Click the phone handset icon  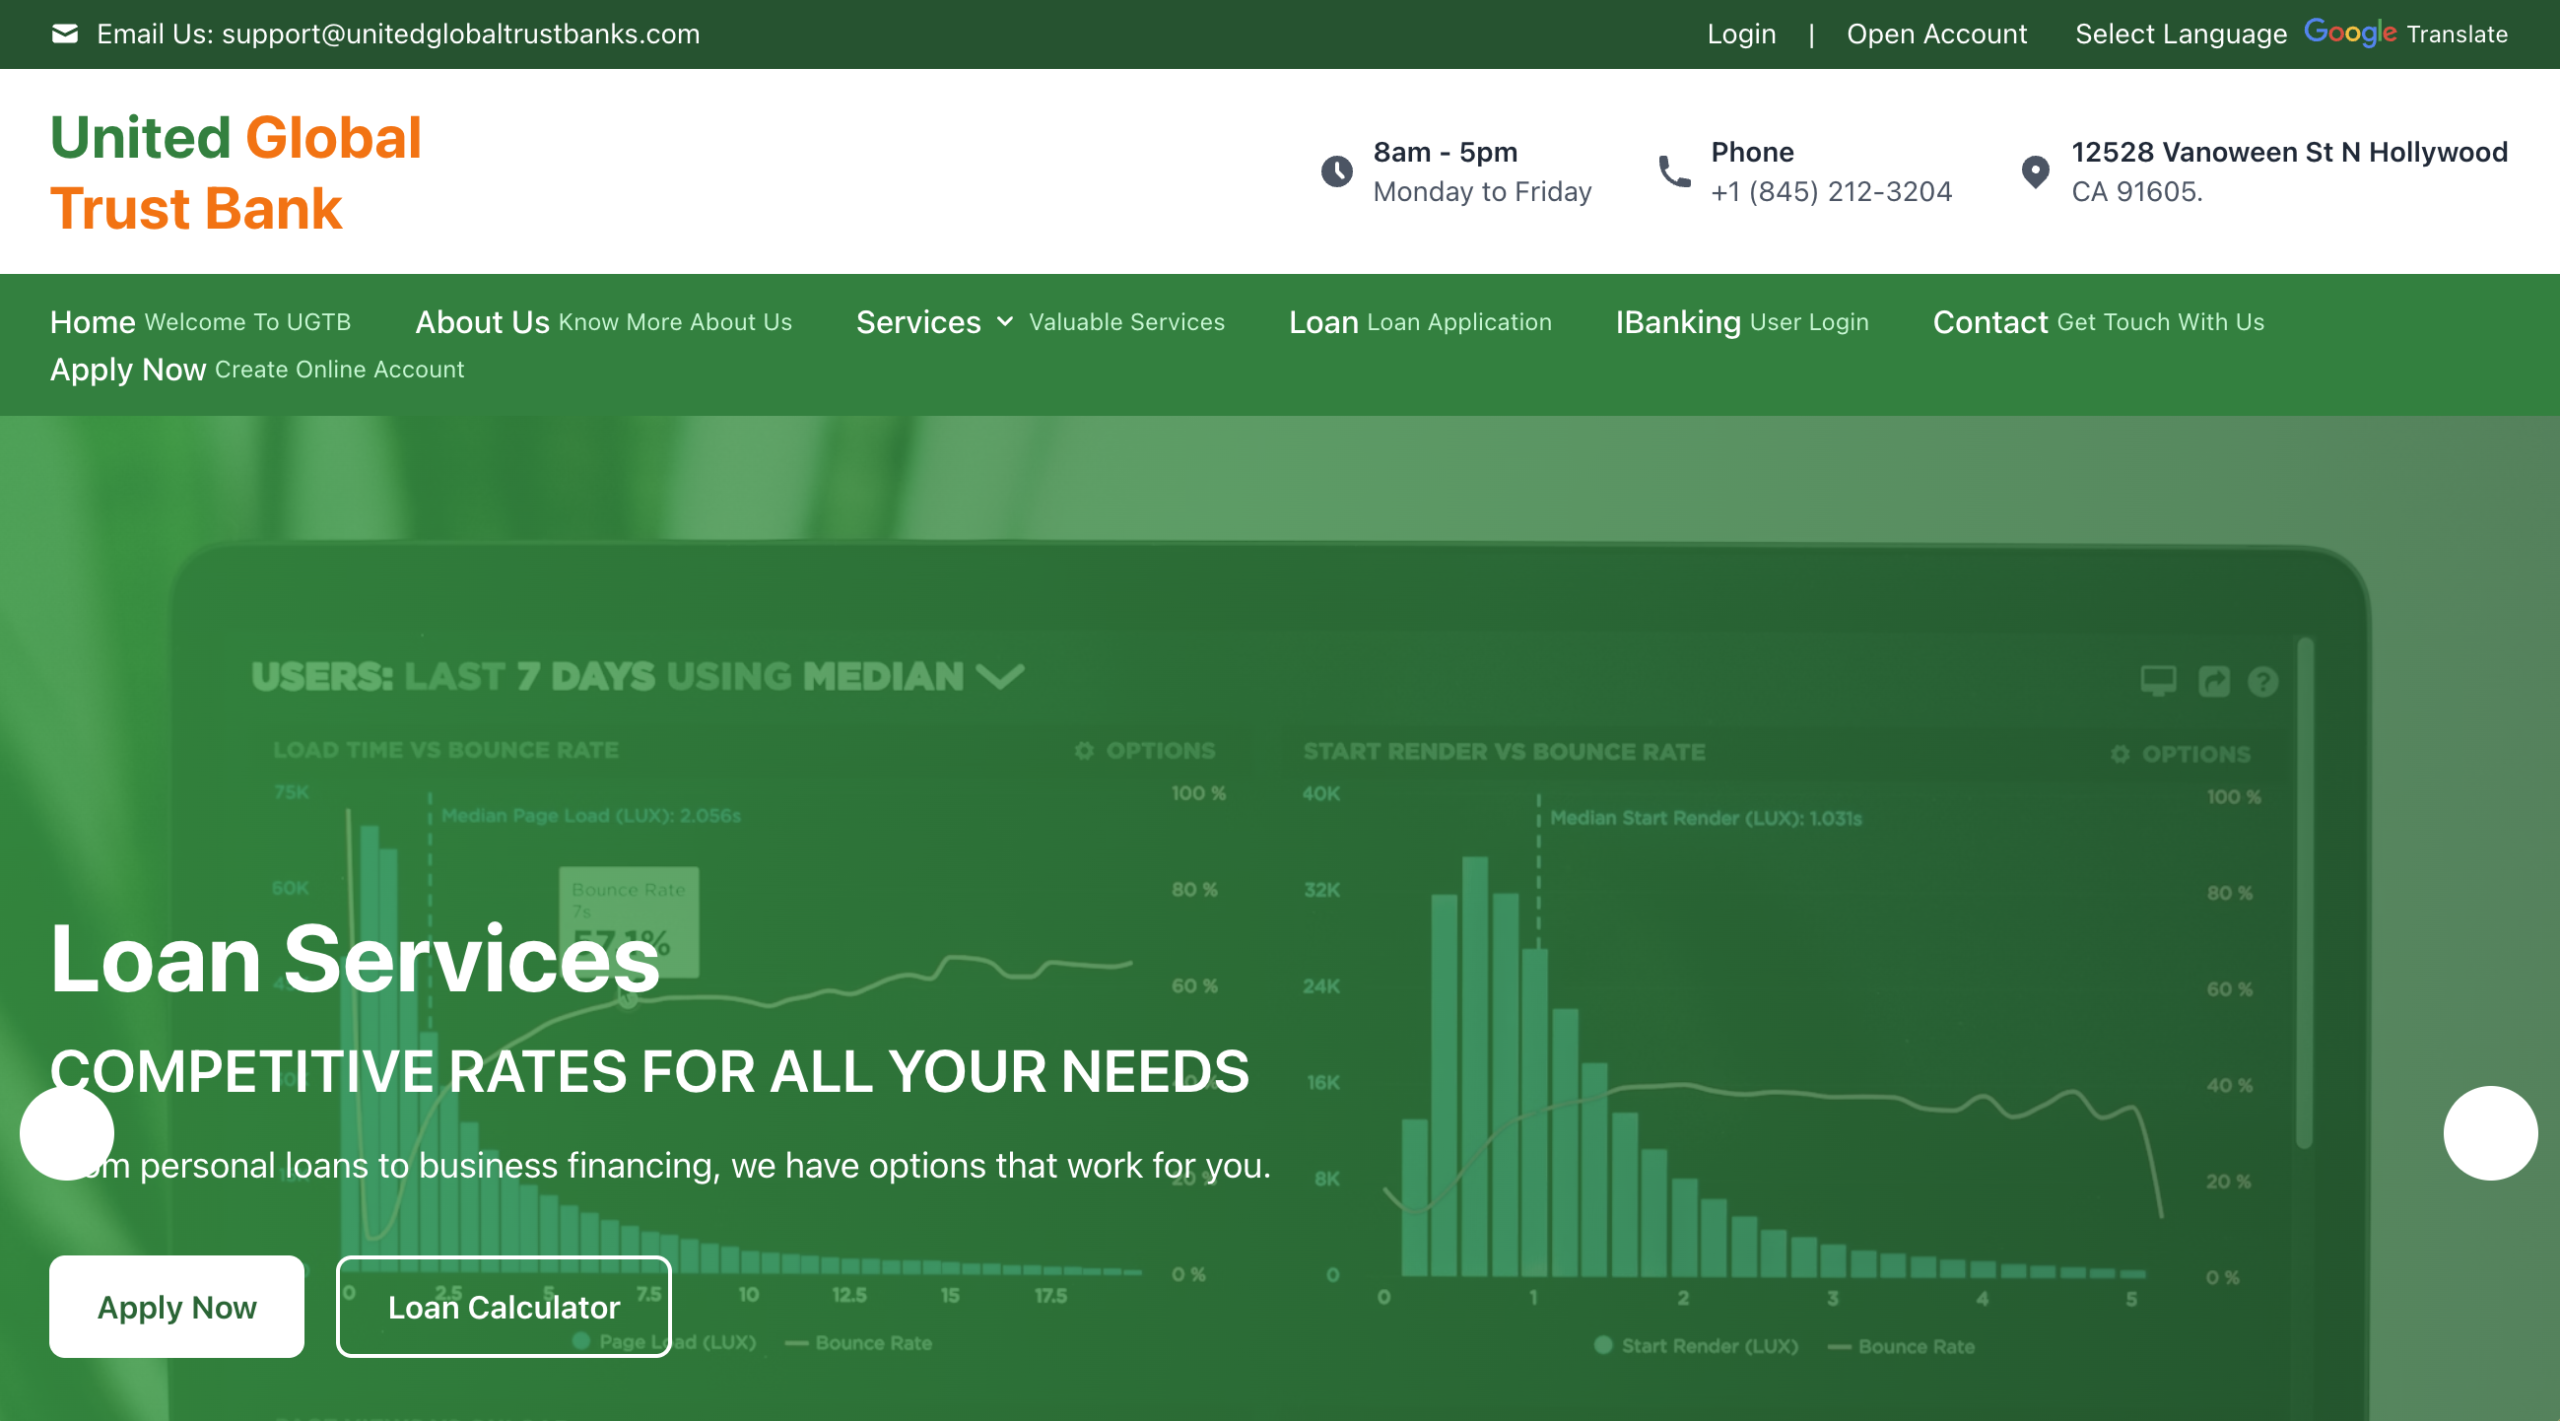(1673, 171)
